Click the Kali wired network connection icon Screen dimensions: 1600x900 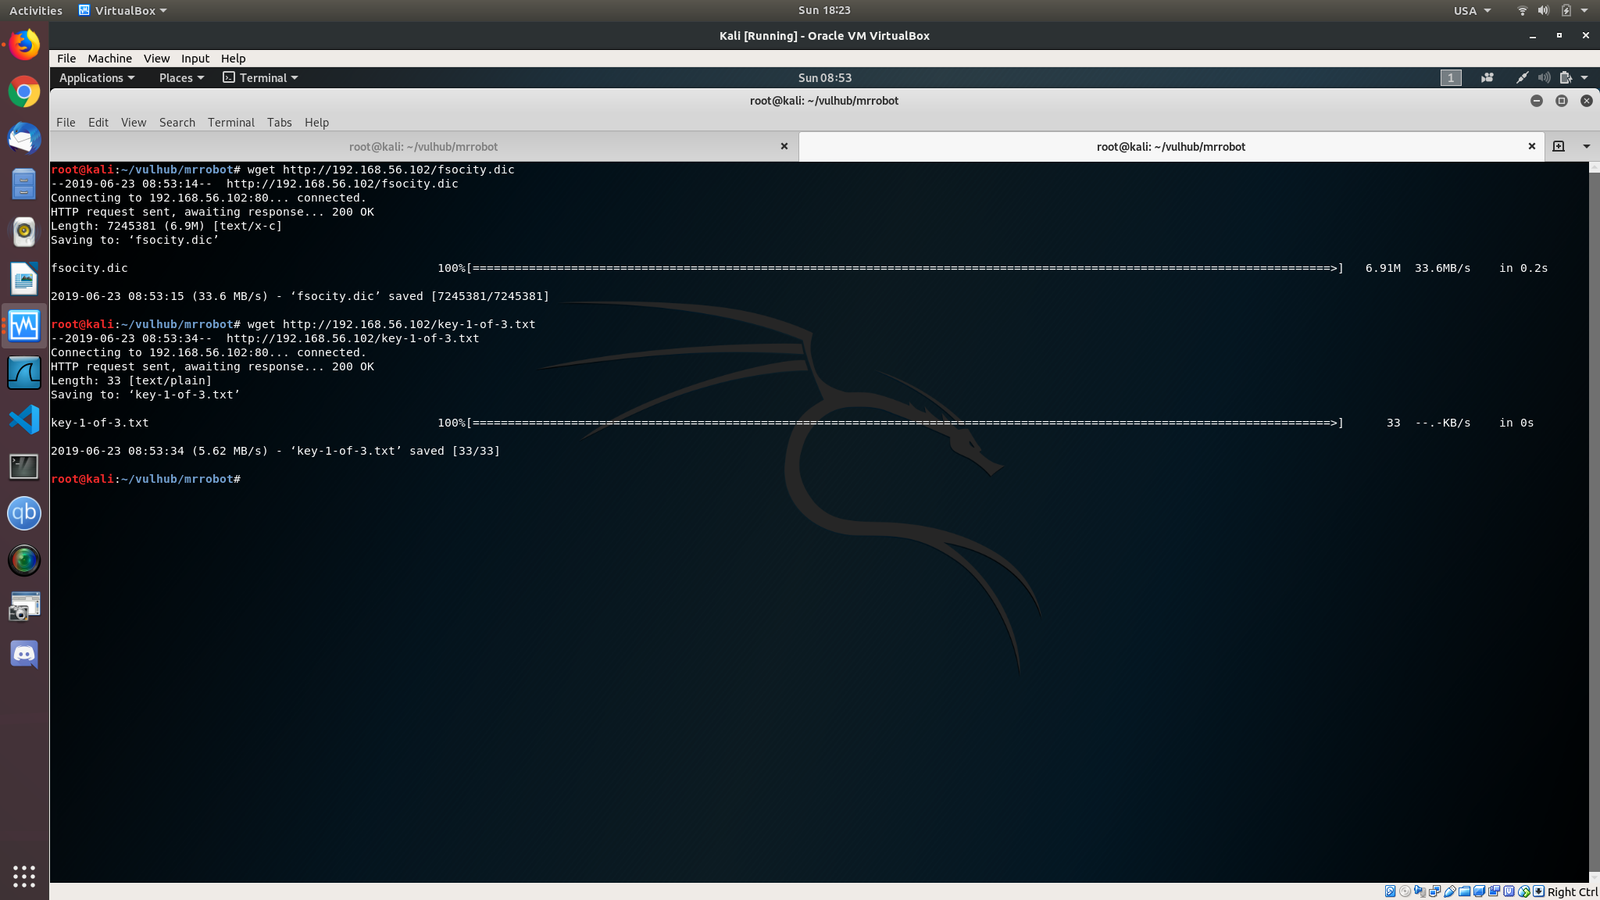click(1522, 78)
